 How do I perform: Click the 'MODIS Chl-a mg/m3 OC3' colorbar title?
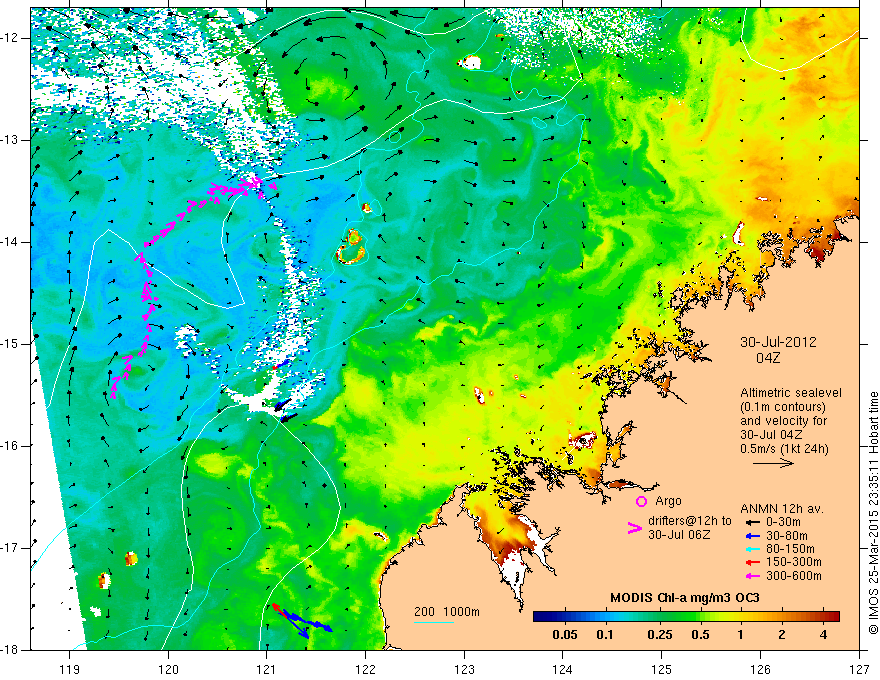coord(684,599)
